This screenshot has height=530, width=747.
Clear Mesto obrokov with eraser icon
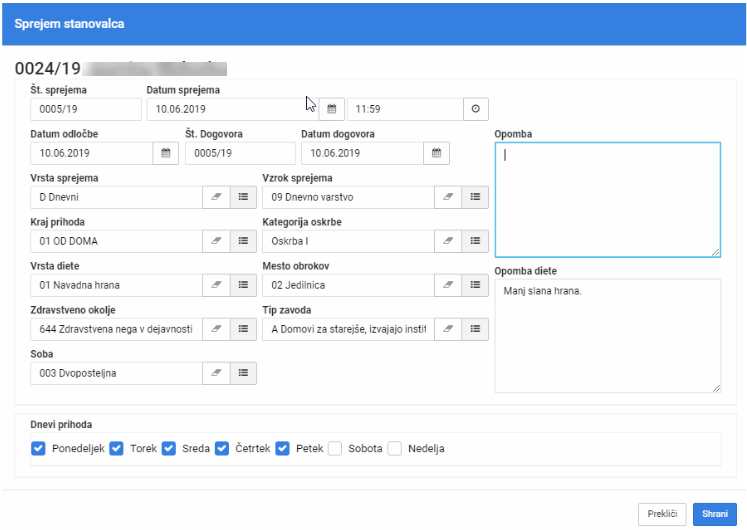448,285
